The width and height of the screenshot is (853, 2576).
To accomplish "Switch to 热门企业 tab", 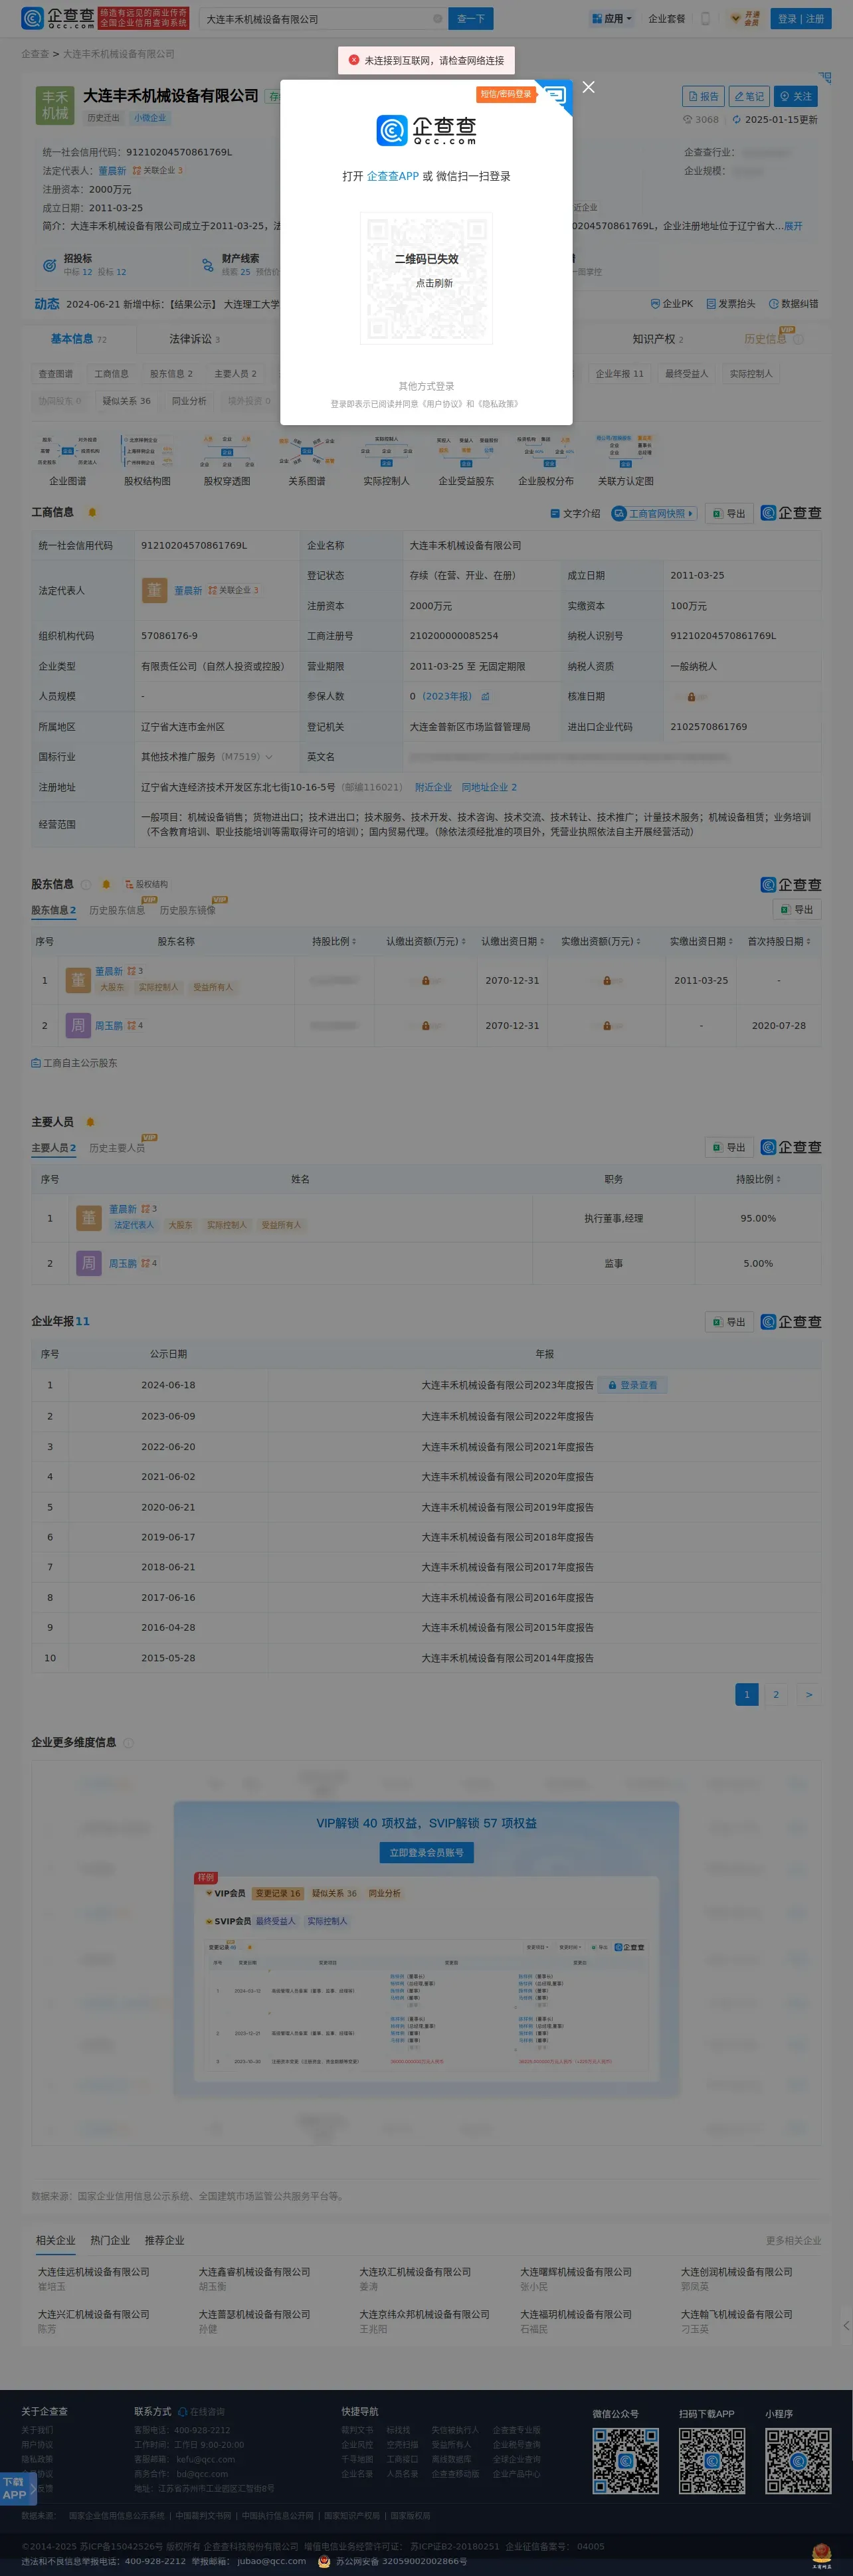I will pos(110,2240).
